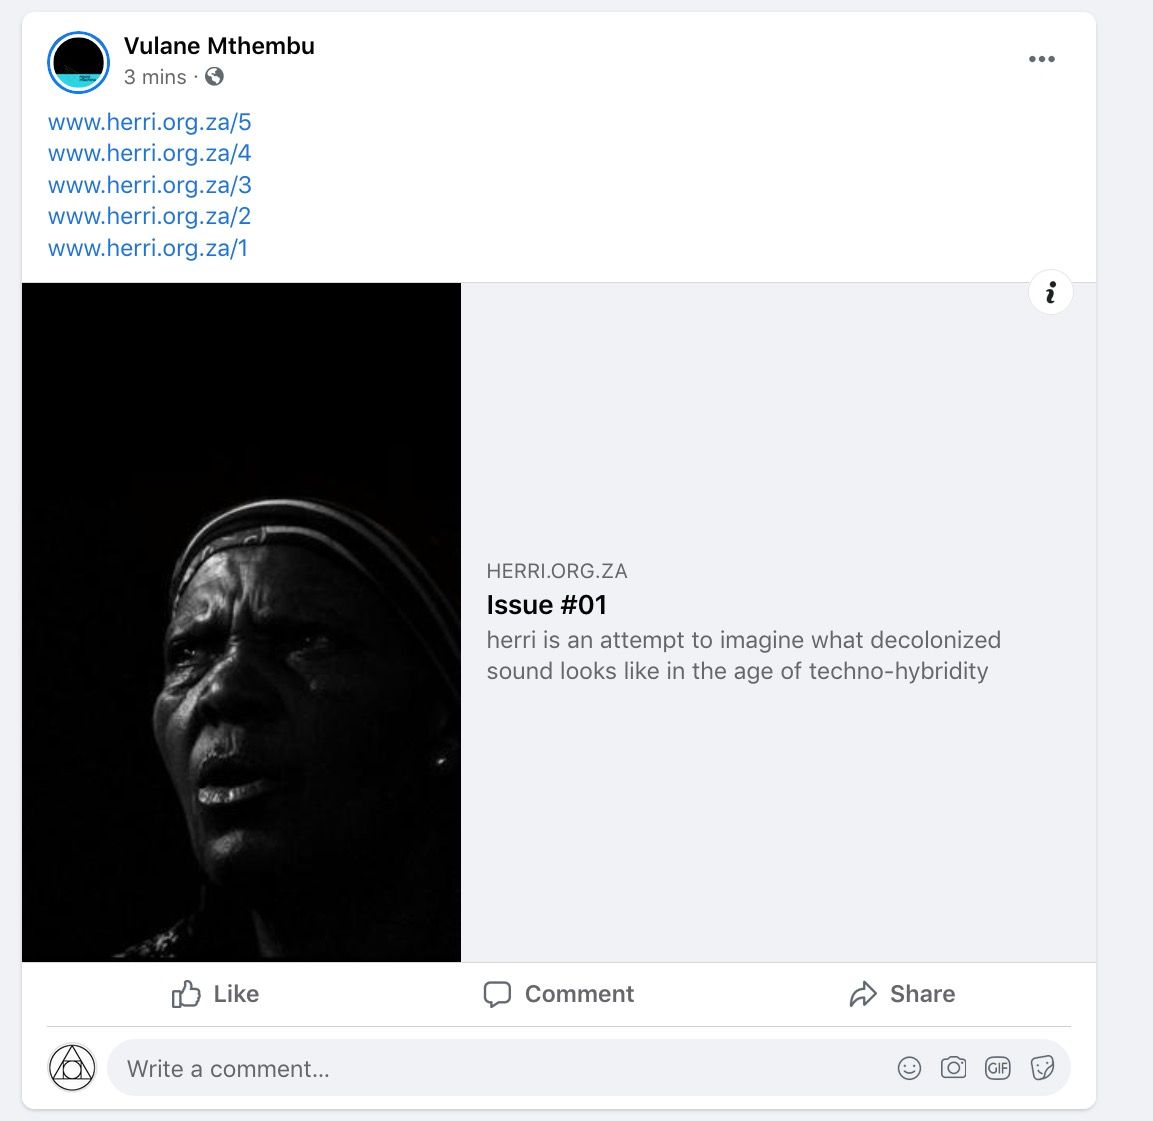
Task: Post a sticker using the sticker icon
Action: point(1042,1067)
